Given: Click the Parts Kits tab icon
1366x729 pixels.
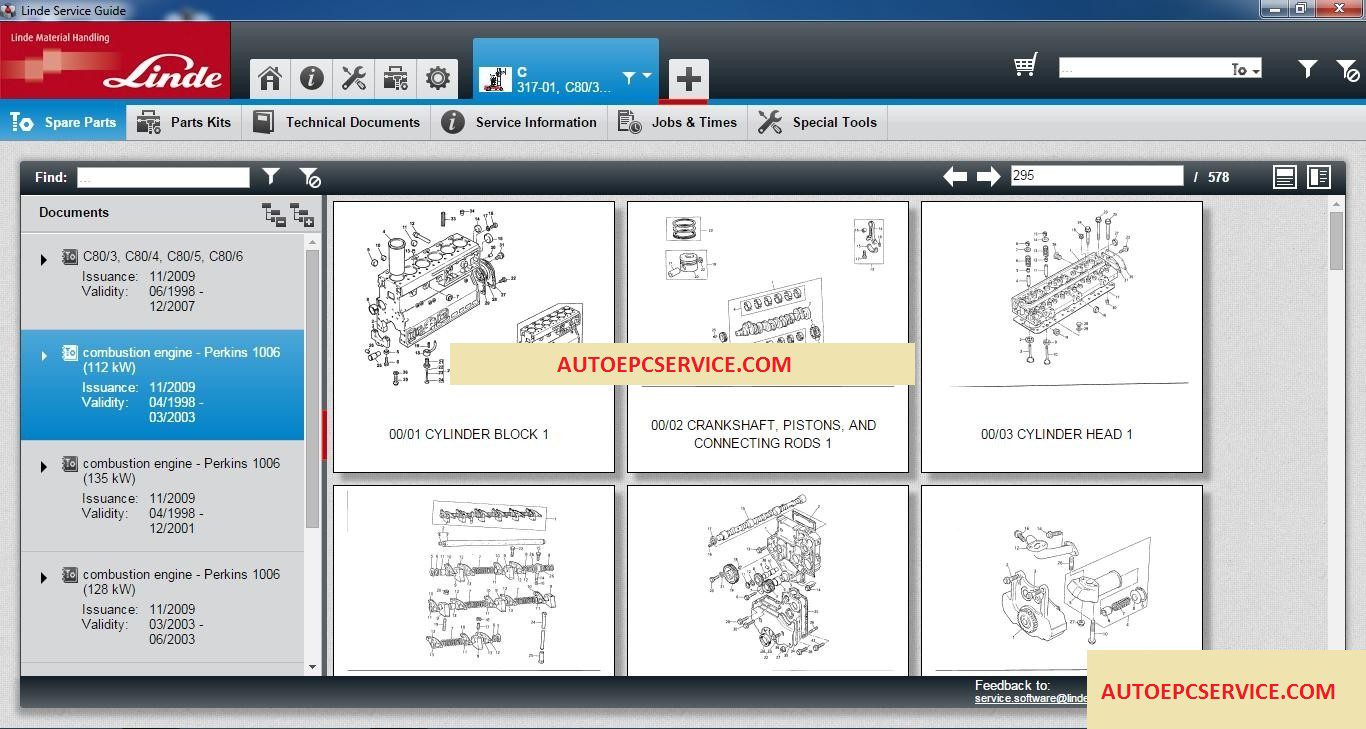Looking at the screenshot, I should tap(149, 122).
